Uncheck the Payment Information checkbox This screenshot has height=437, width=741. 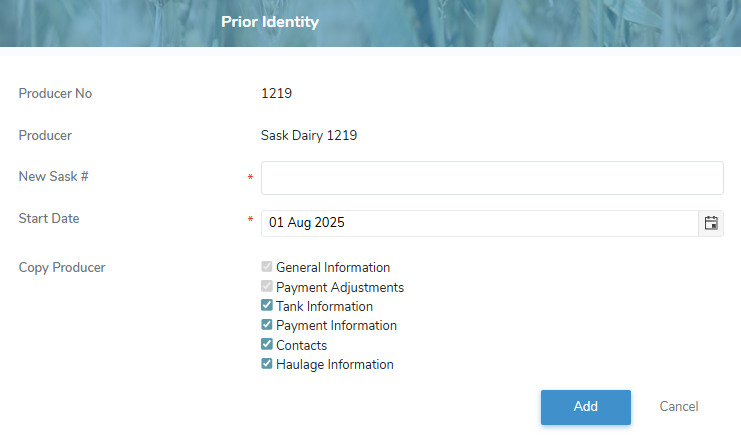pyautogui.click(x=267, y=325)
